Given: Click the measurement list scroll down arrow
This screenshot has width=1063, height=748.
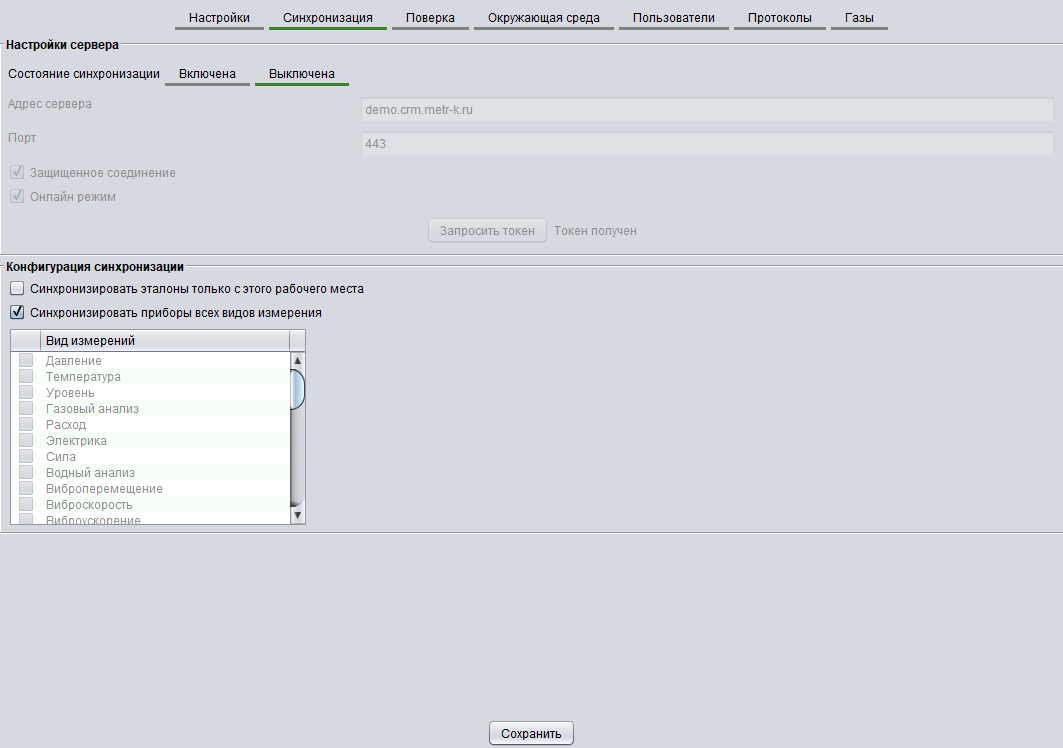Looking at the screenshot, I should [297, 515].
